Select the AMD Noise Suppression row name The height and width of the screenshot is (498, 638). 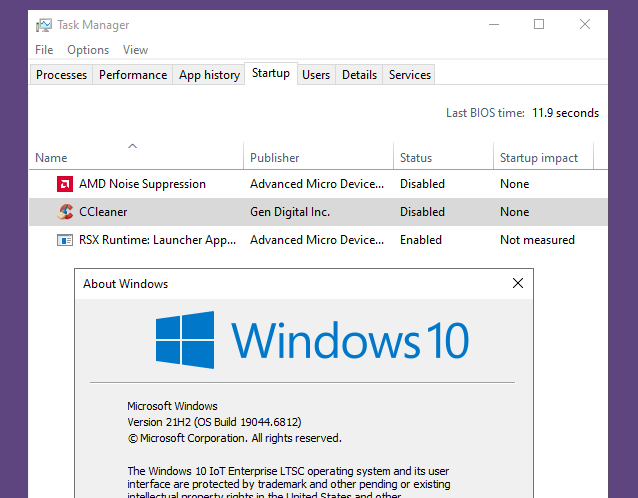click(142, 184)
